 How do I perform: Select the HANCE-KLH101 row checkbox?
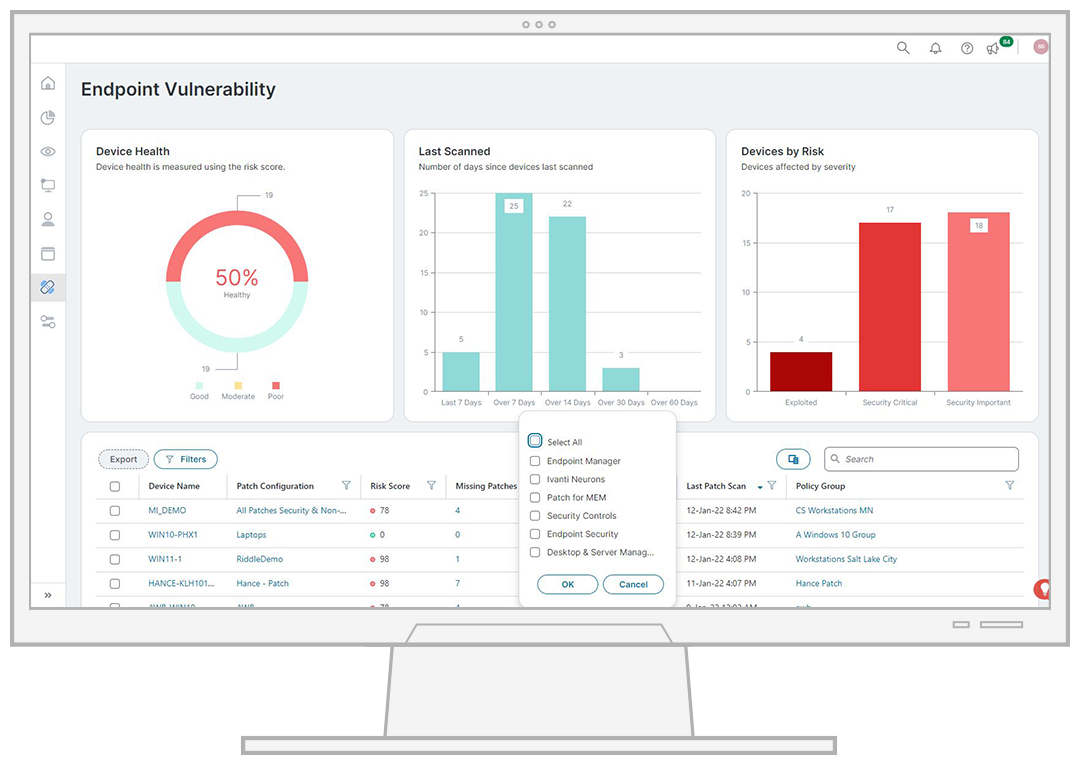coord(115,583)
